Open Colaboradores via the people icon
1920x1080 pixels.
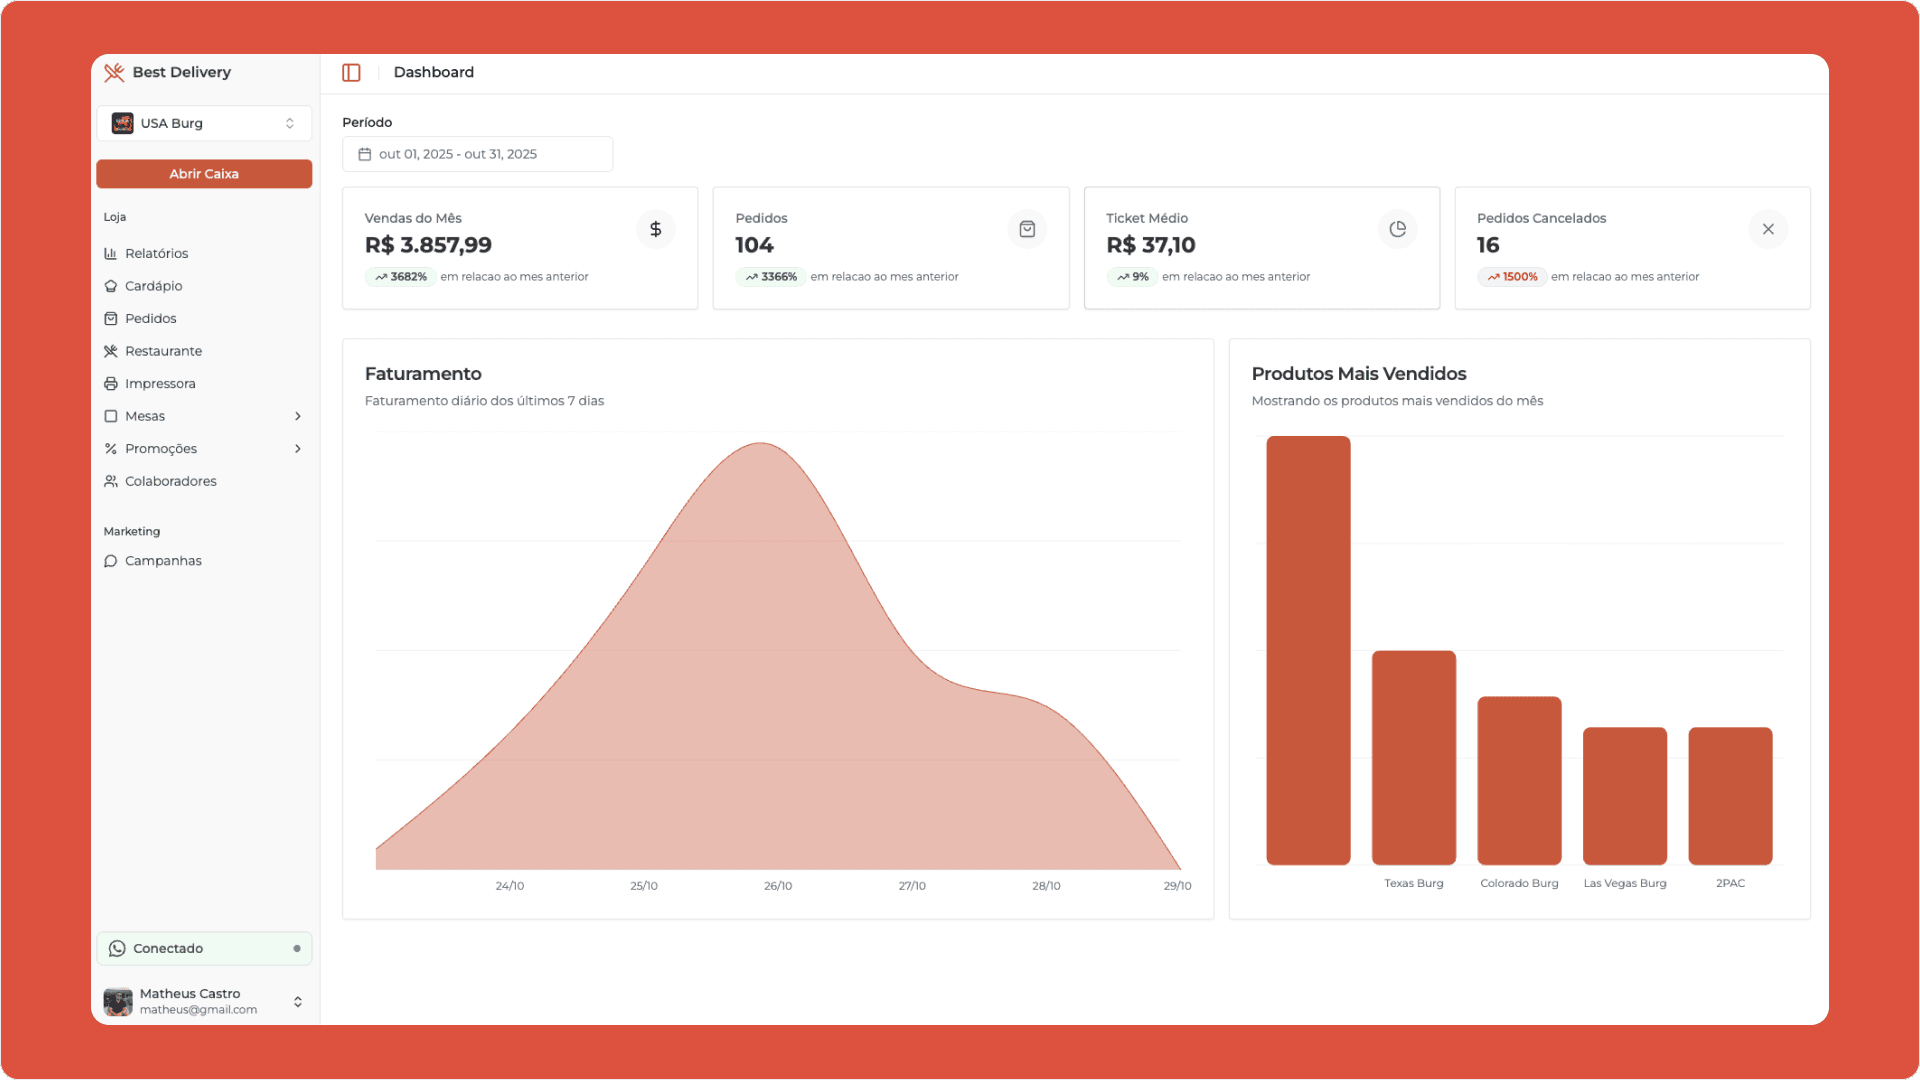coord(113,481)
